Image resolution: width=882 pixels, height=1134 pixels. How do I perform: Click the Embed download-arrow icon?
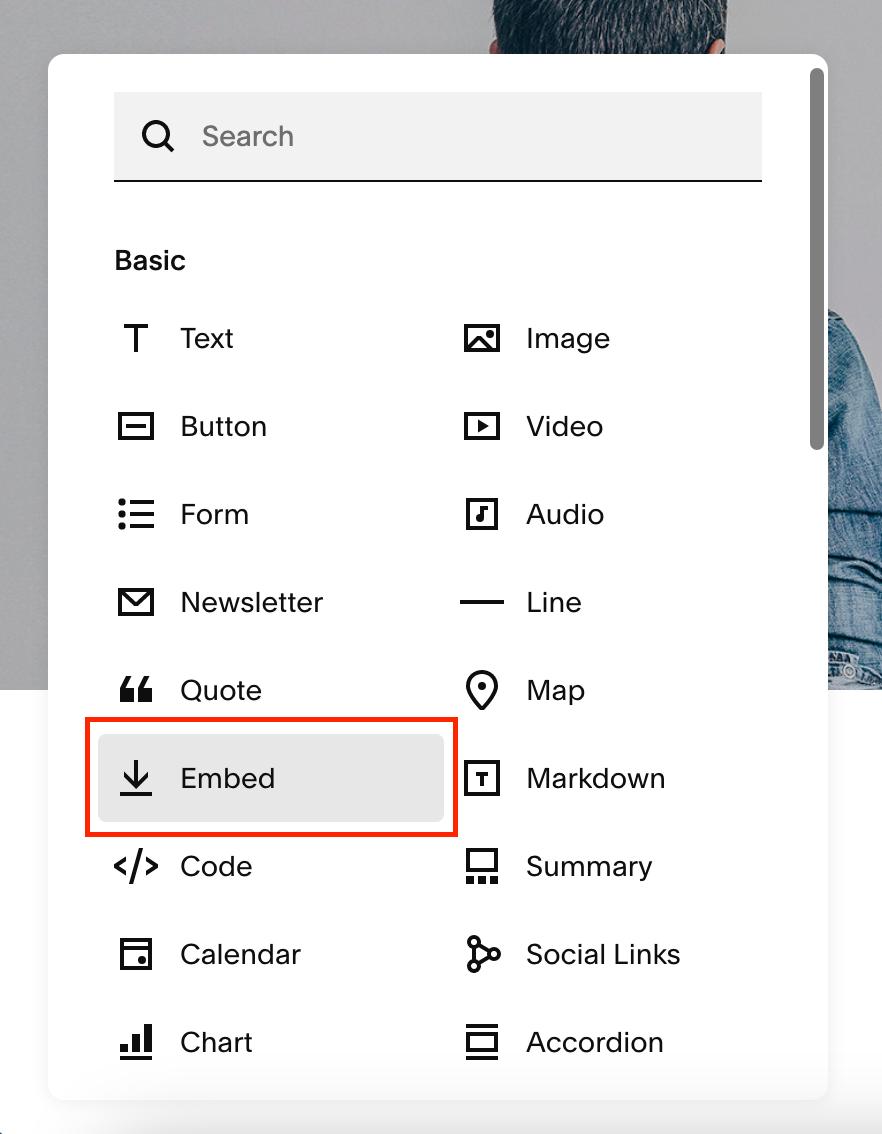click(136, 778)
